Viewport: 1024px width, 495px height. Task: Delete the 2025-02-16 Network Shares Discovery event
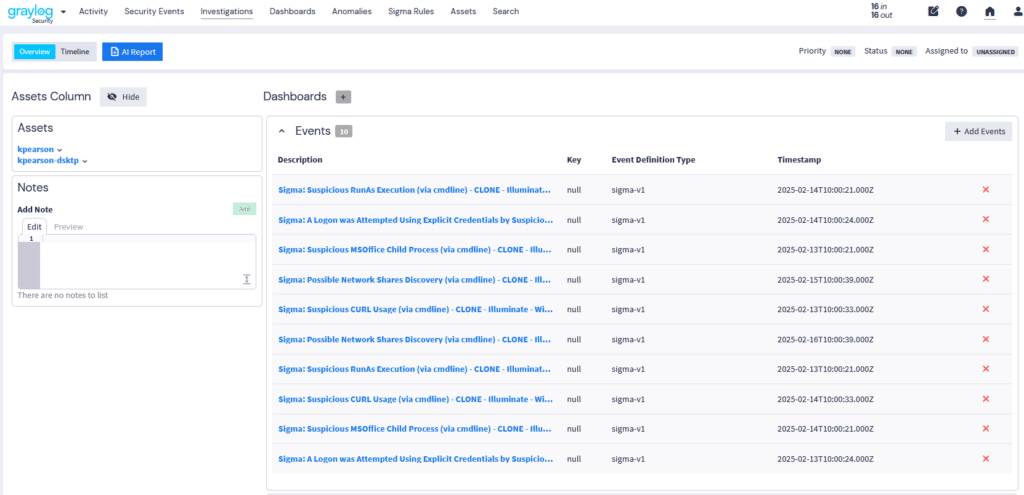tap(985, 339)
